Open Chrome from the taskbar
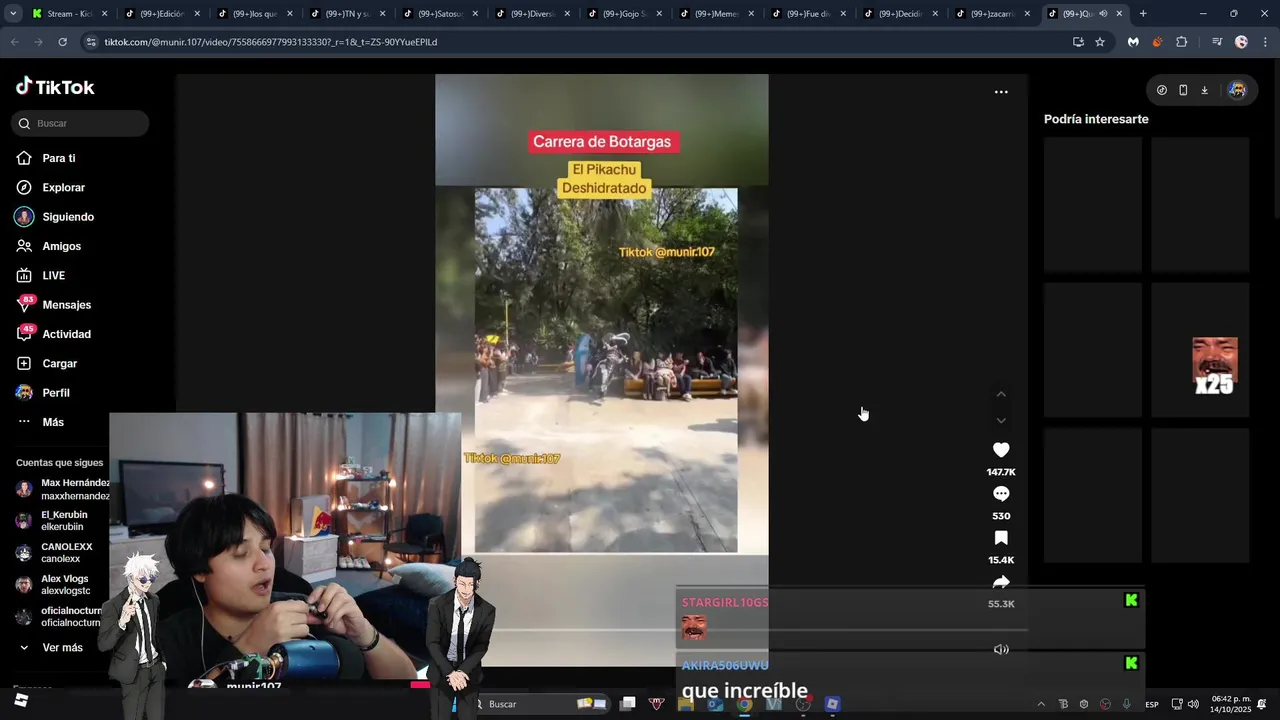The height and width of the screenshot is (720, 1280). coord(744,704)
